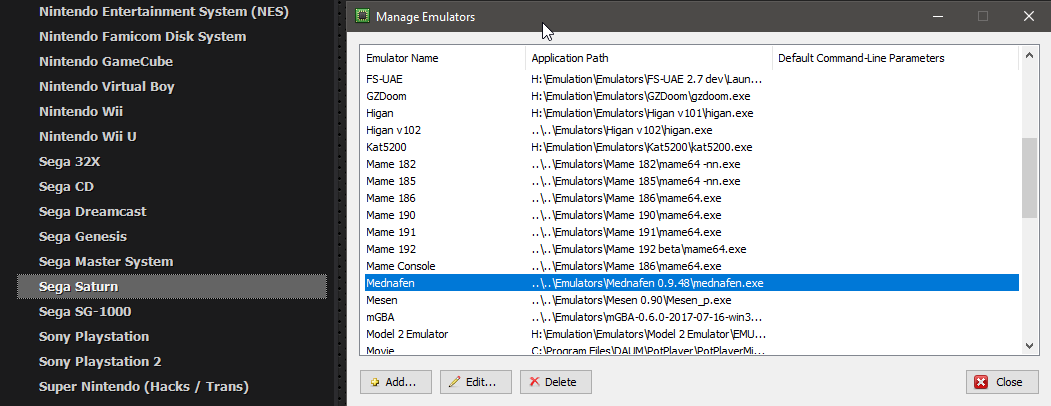Select Sony Playstation platform in sidebar

click(94, 336)
